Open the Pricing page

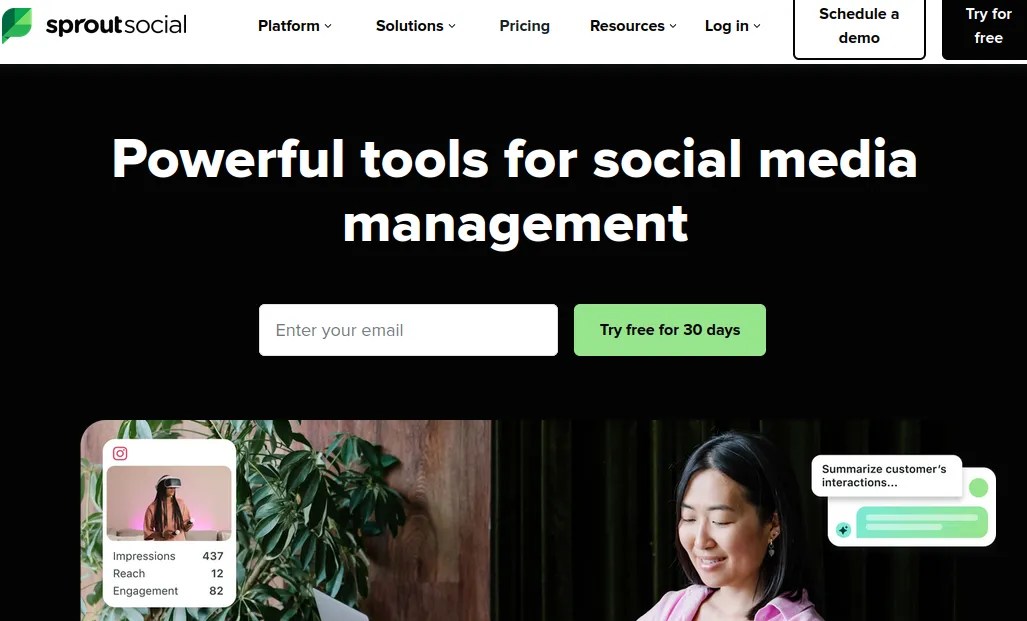(525, 26)
